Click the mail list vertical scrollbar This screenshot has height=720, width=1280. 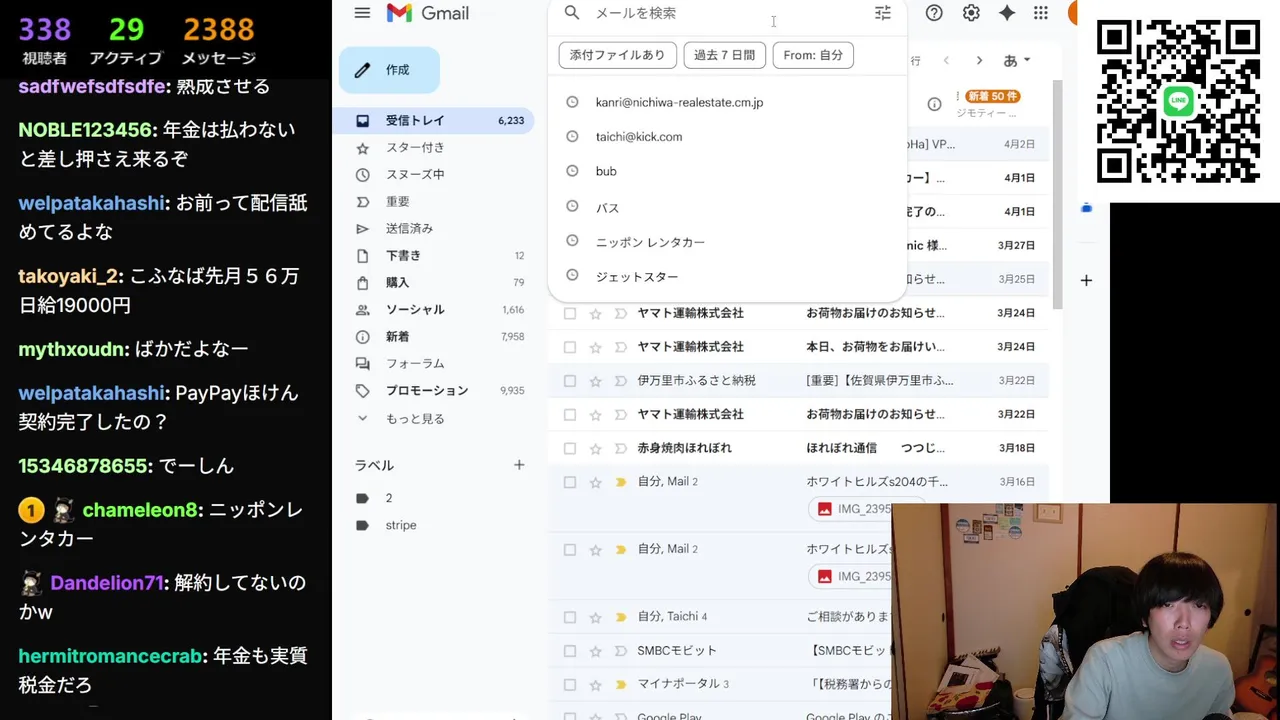(x=1057, y=195)
